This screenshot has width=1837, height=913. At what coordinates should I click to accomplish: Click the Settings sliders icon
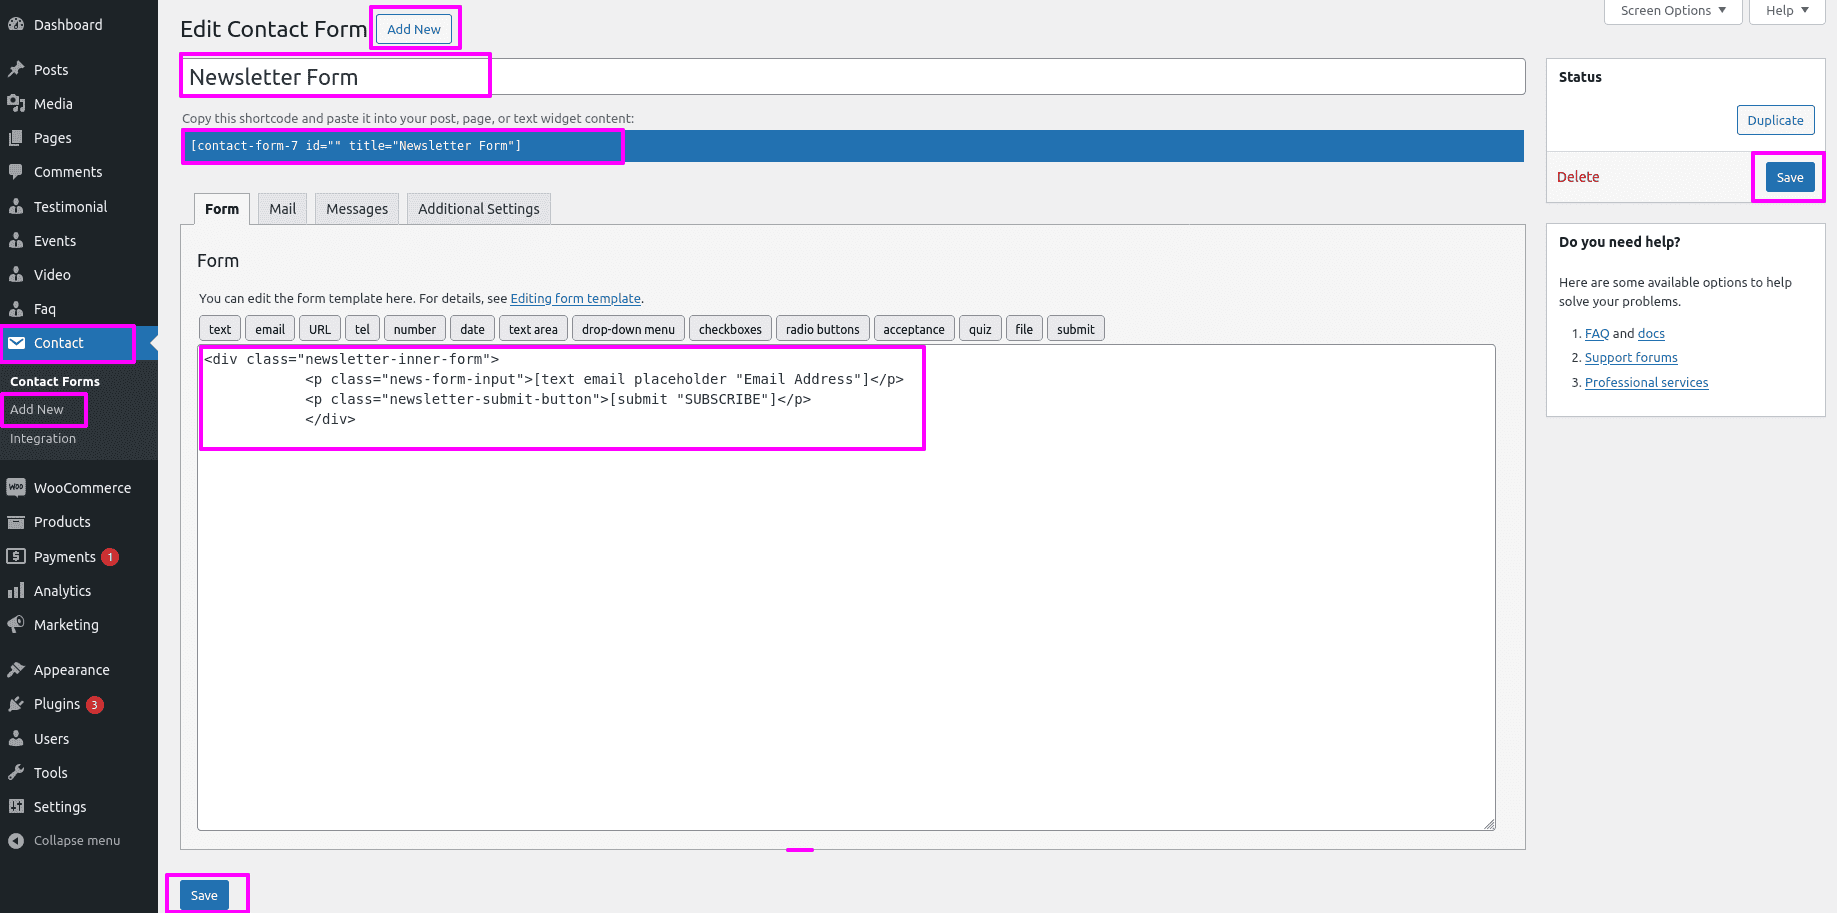pos(16,806)
